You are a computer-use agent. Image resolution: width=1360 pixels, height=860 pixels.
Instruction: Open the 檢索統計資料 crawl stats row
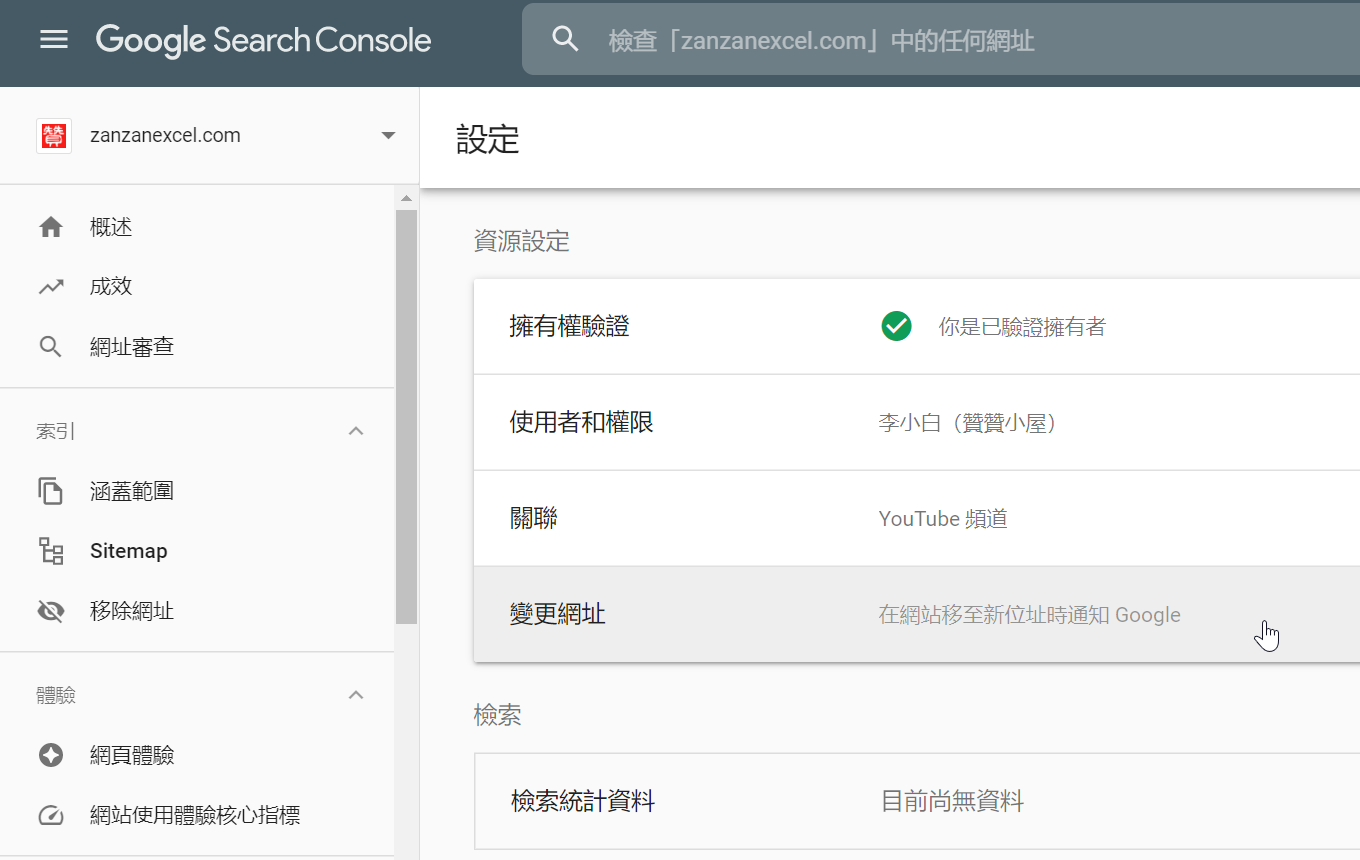coord(917,801)
